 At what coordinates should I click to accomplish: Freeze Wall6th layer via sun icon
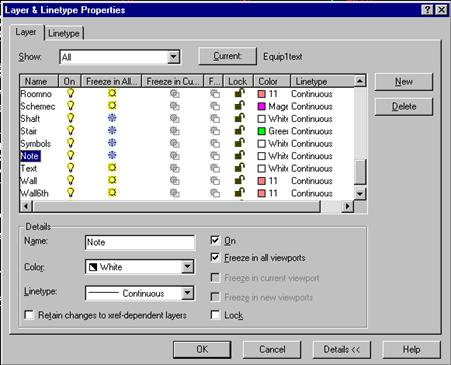pos(112,193)
